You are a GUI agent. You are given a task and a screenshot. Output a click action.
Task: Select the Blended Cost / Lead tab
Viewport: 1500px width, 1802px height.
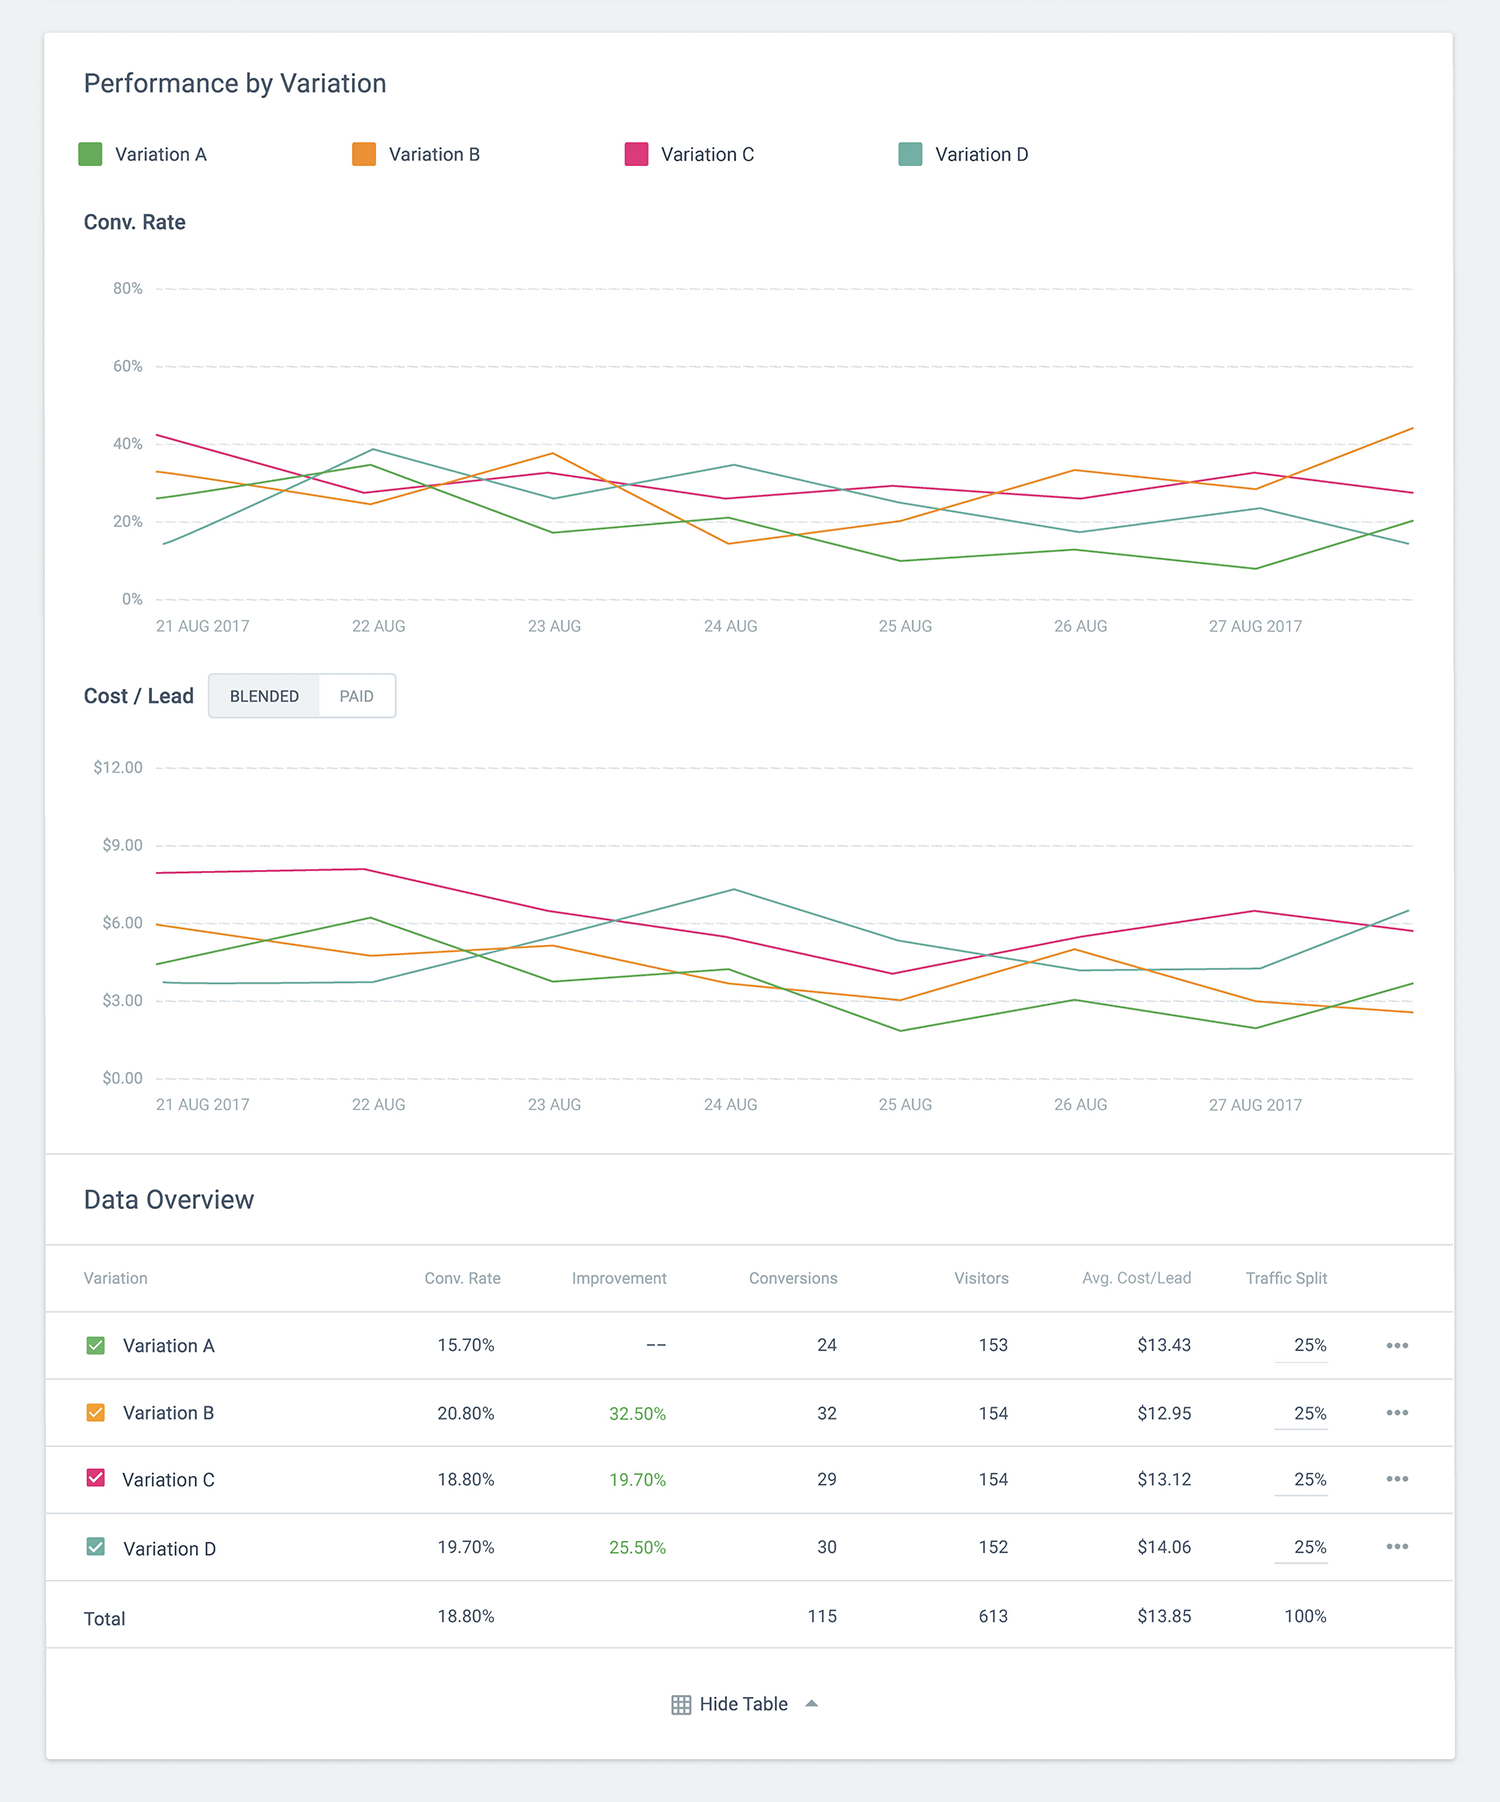[264, 696]
